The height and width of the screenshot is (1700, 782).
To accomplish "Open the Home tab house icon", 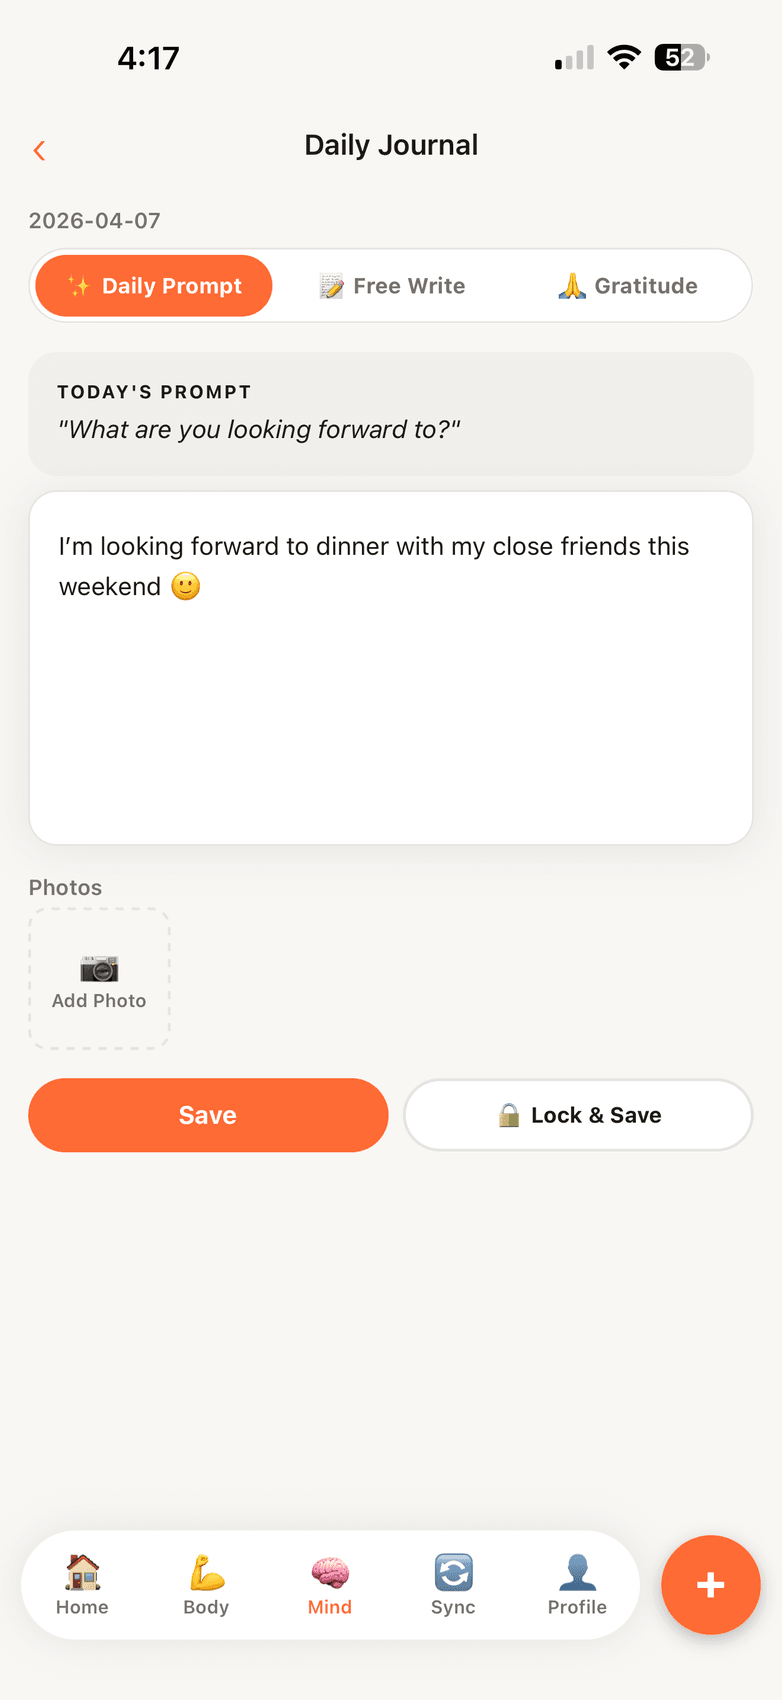I will (x=82, y=1572).
